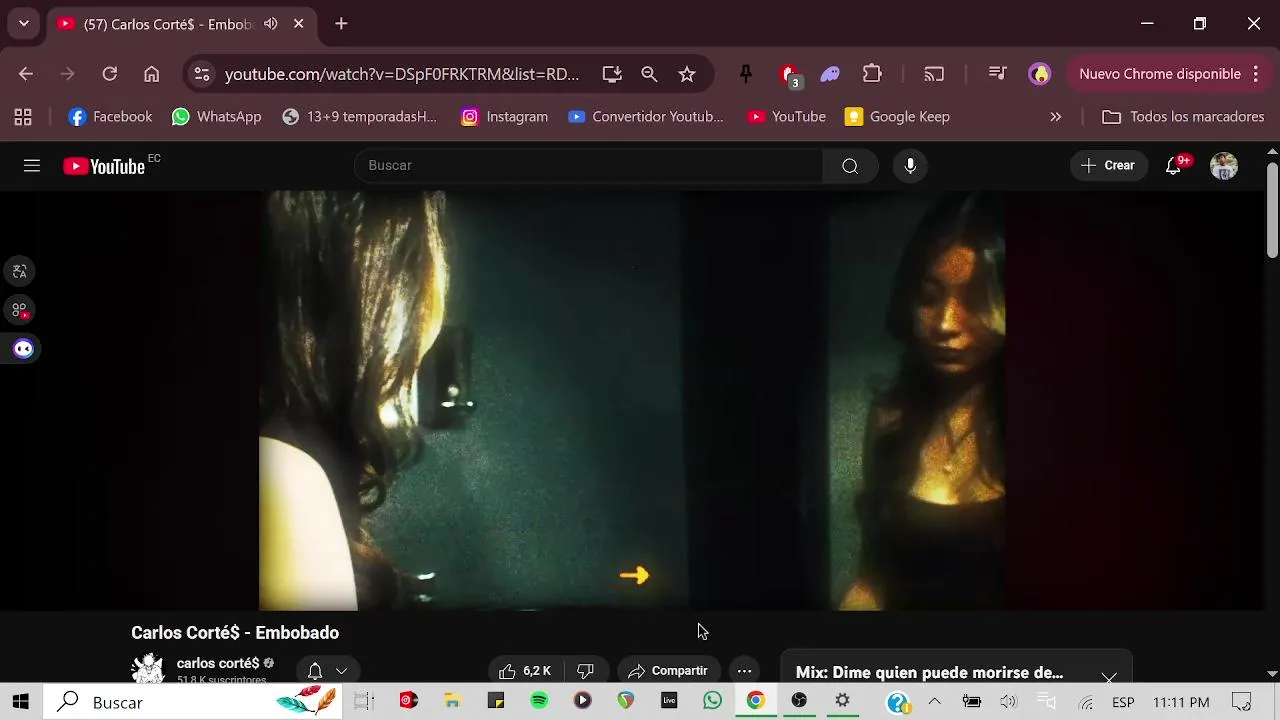Close the Mix playlist panel with the X

1109,678
